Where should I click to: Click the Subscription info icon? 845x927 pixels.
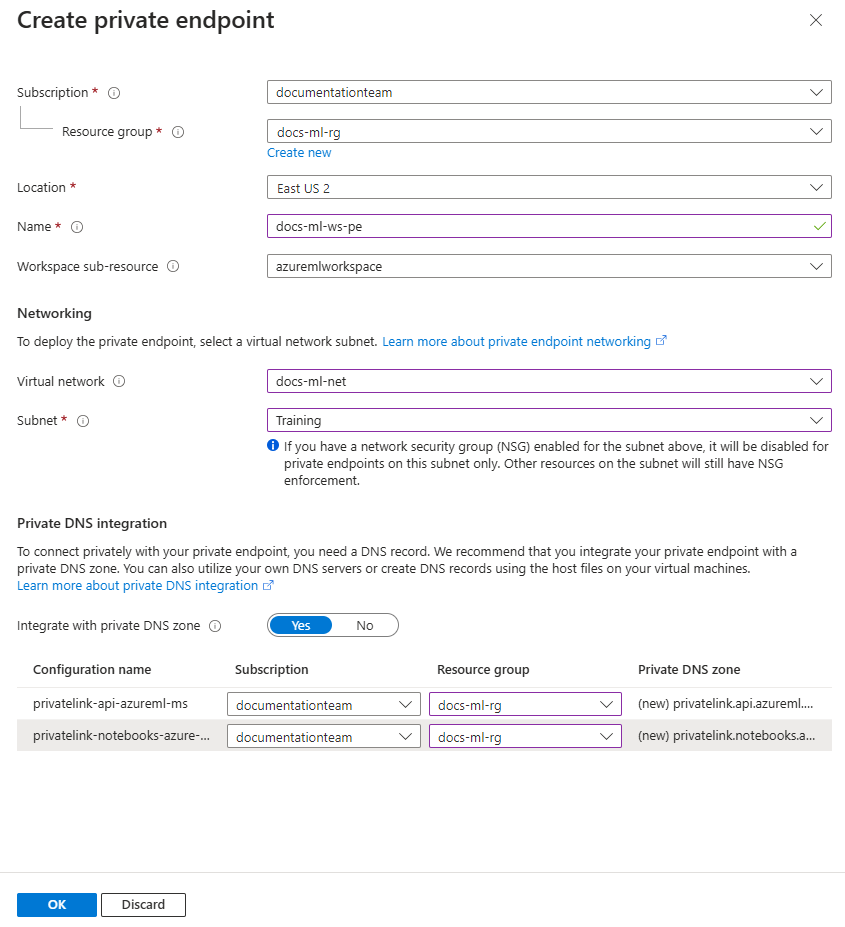[114, 92]
